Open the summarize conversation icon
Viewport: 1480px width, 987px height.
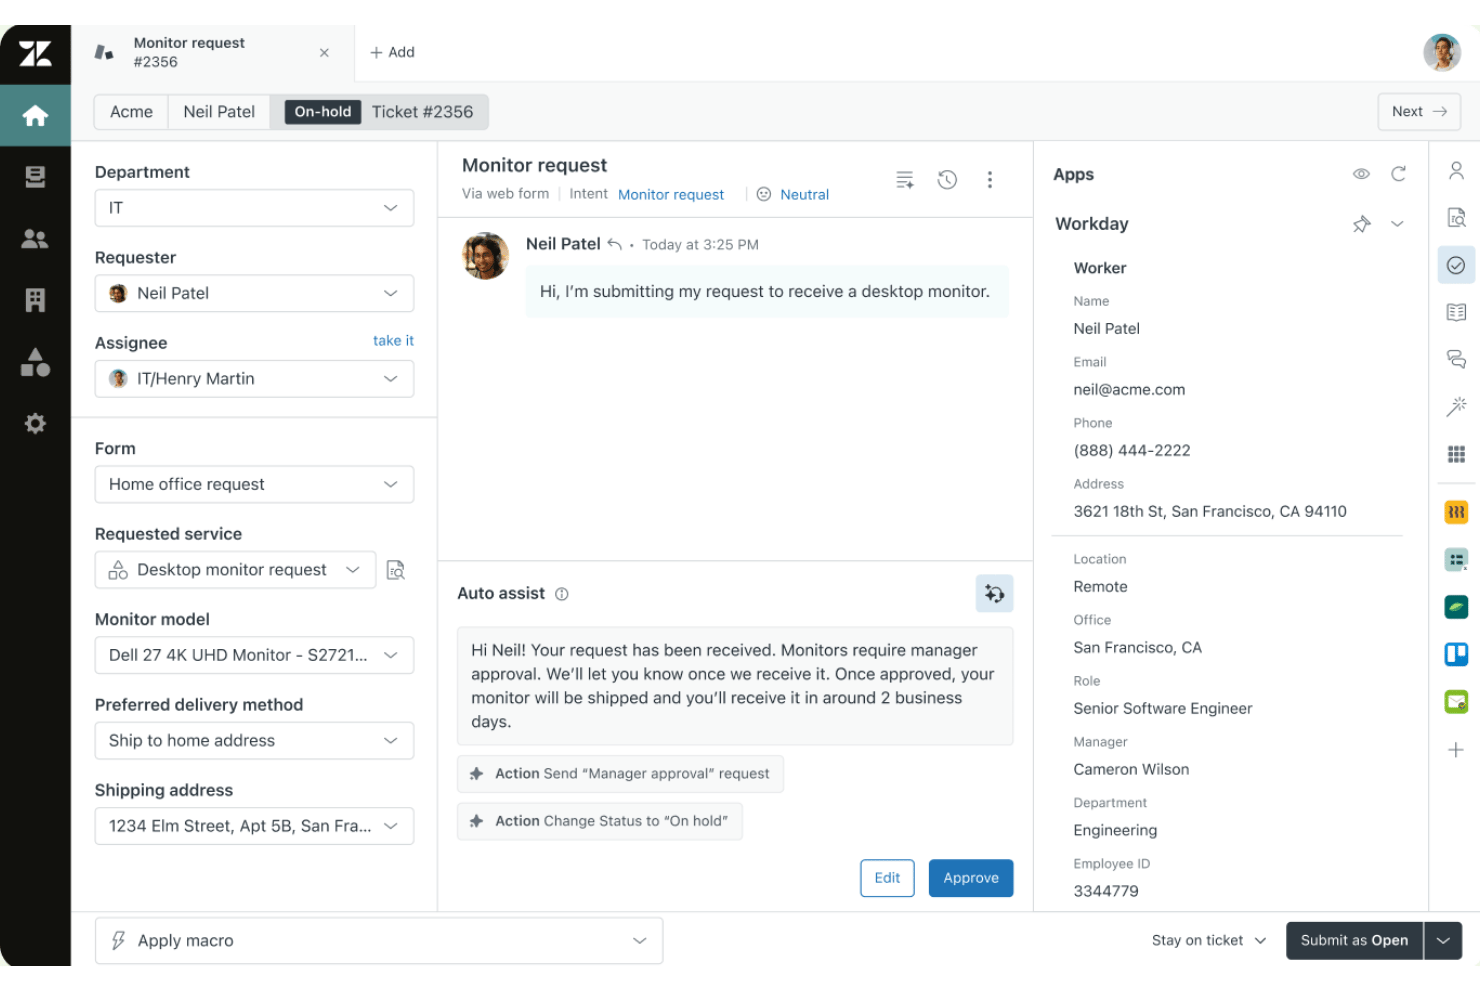[904, 180]
